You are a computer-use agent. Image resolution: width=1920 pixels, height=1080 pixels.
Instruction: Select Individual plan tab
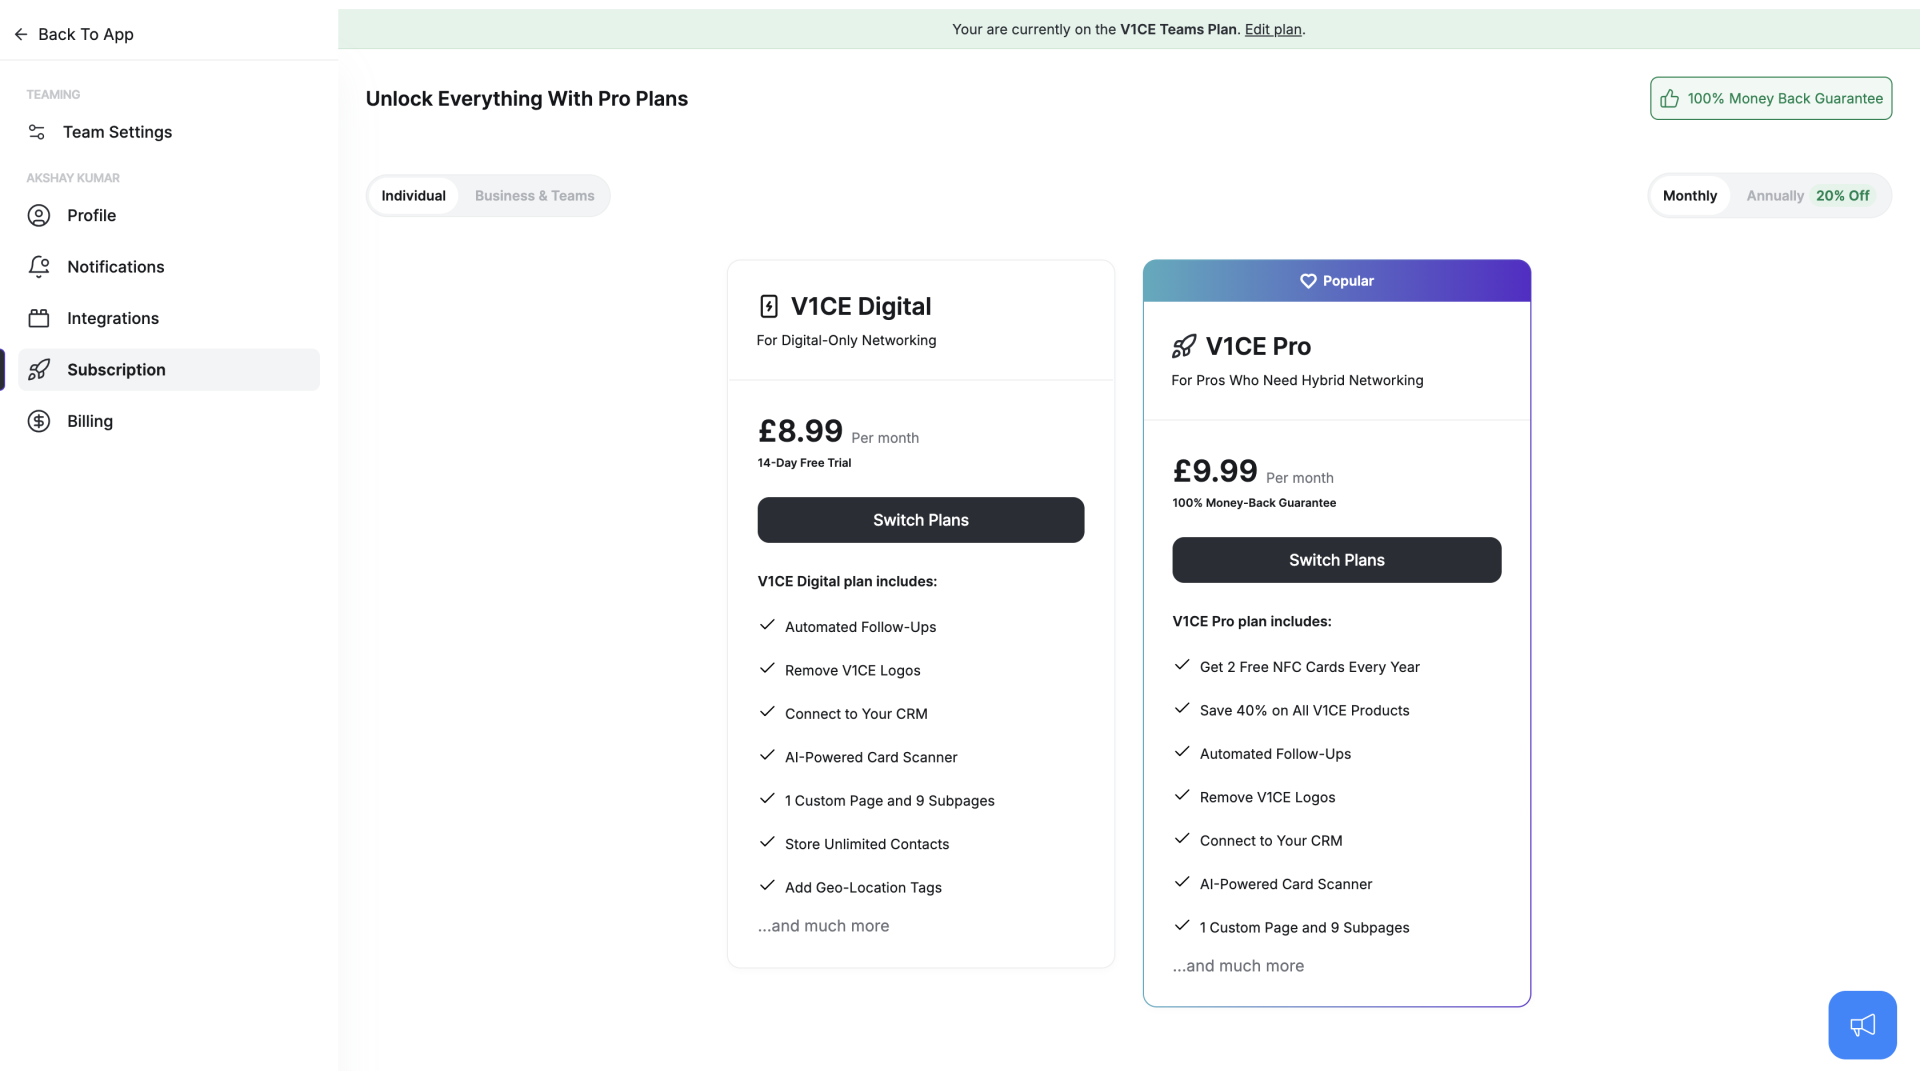click(x=413, y=195)
